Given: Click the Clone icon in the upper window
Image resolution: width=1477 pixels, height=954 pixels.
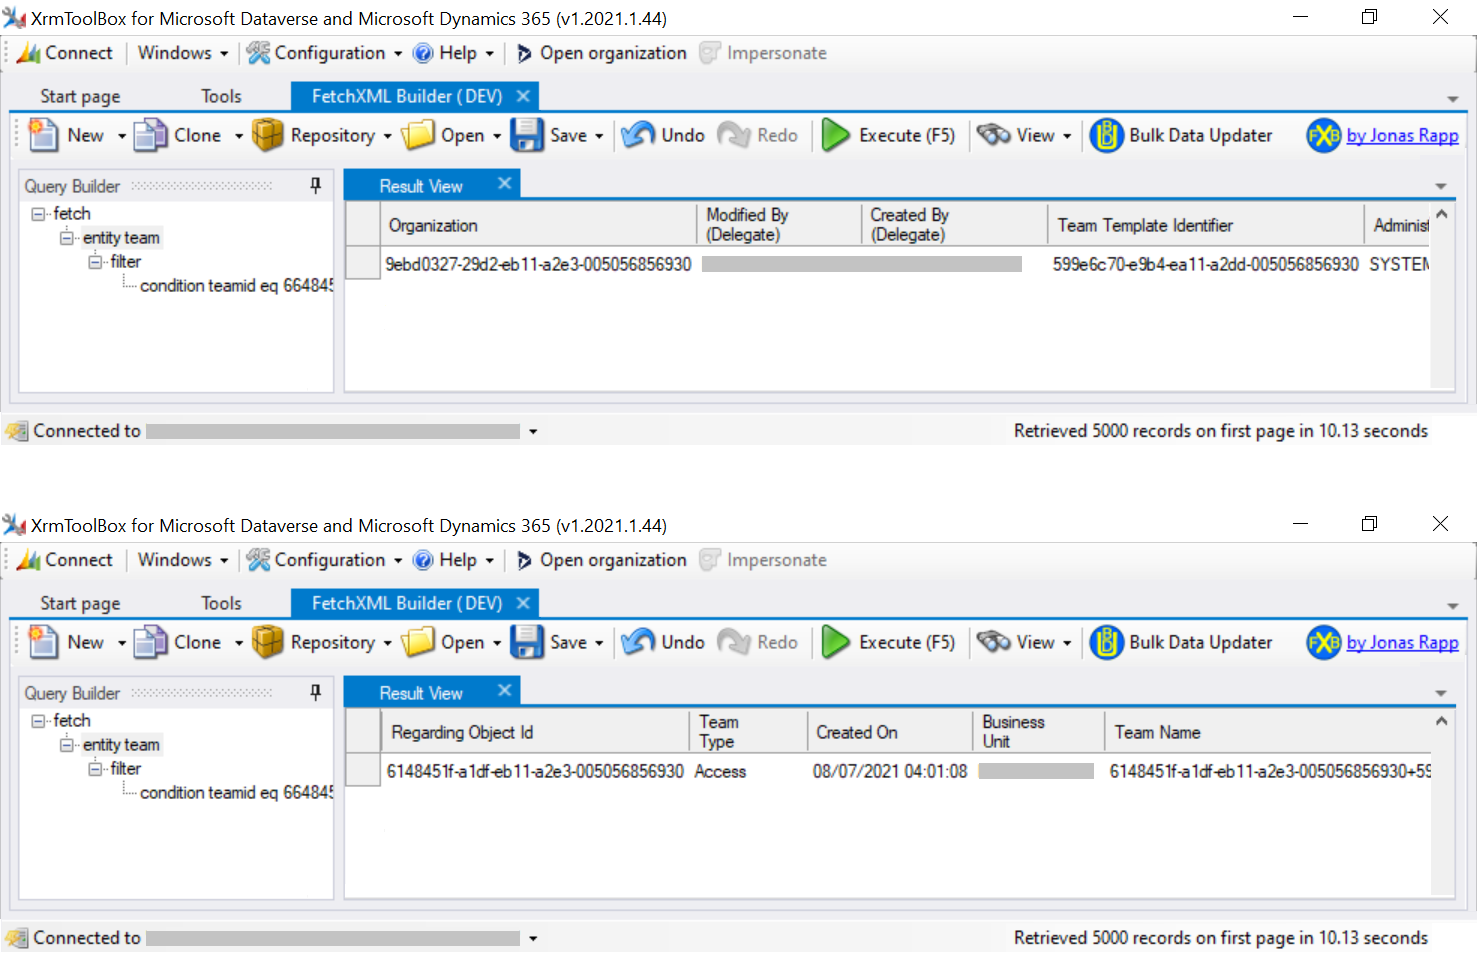Looking at the screenshot, I should [151, 135].
